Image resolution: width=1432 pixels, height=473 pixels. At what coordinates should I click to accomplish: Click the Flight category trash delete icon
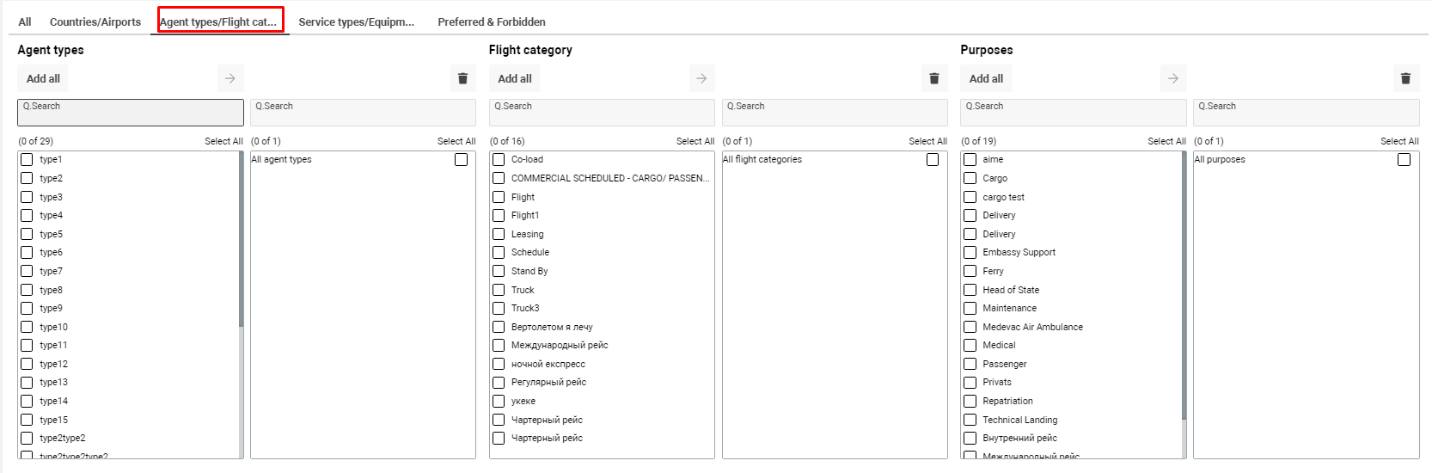[933, 78]
